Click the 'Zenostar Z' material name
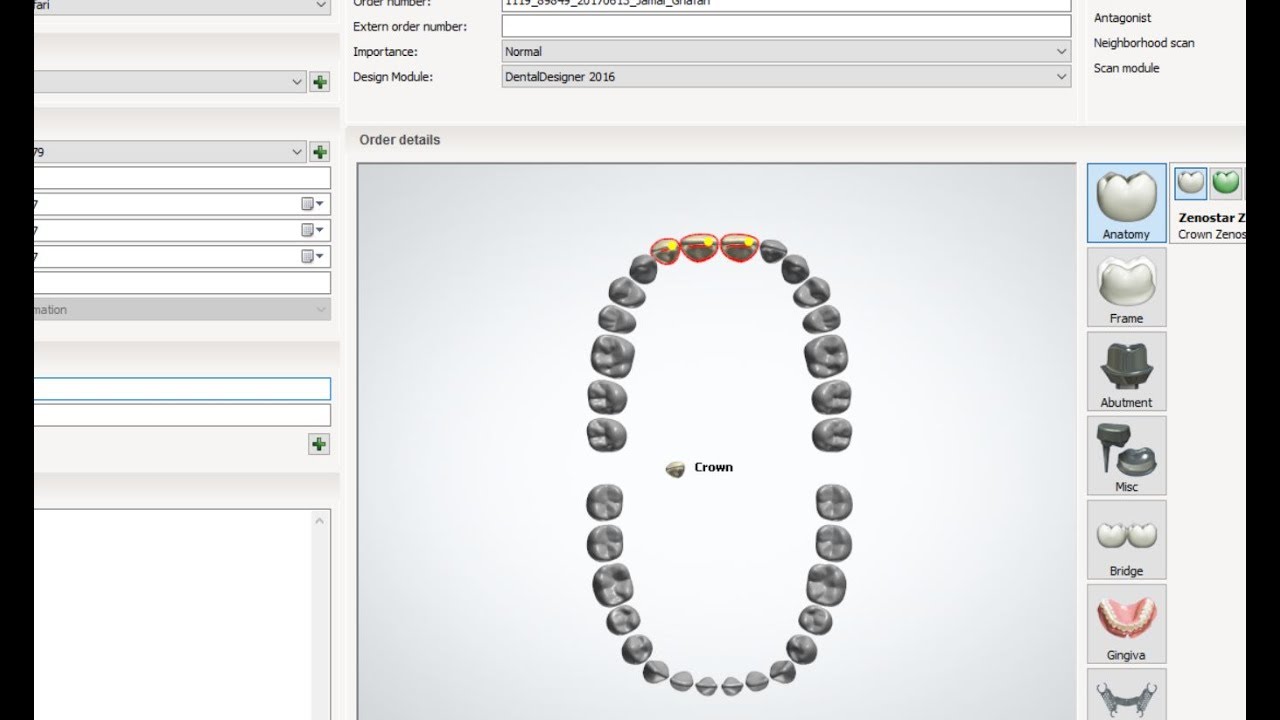The image size is (1280, 720). [1212, 217]
